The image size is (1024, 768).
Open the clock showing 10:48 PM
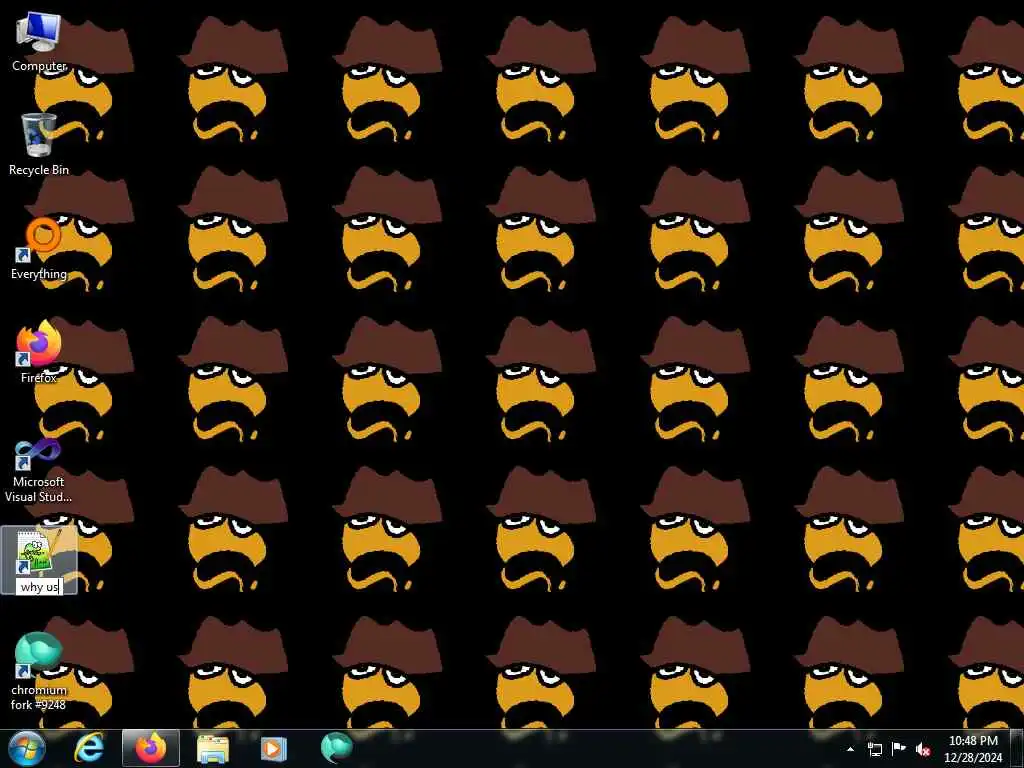pos(973,749)
